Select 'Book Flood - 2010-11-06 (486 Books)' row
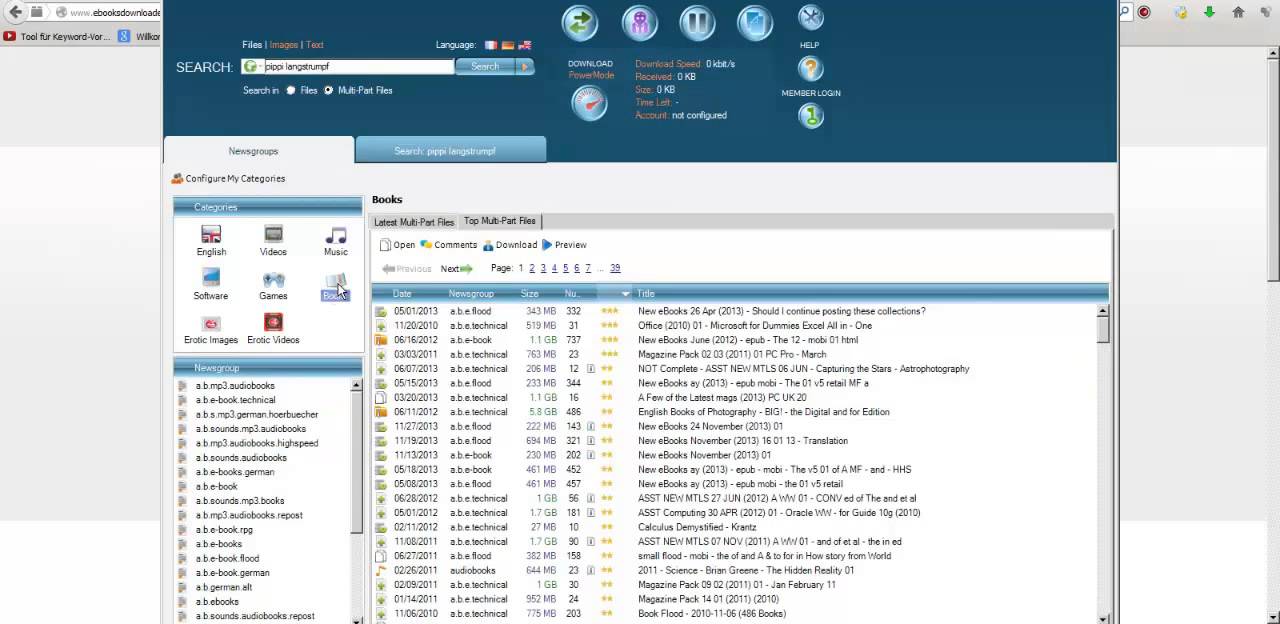The image size is (1280, 624). (x=735, y=614)
